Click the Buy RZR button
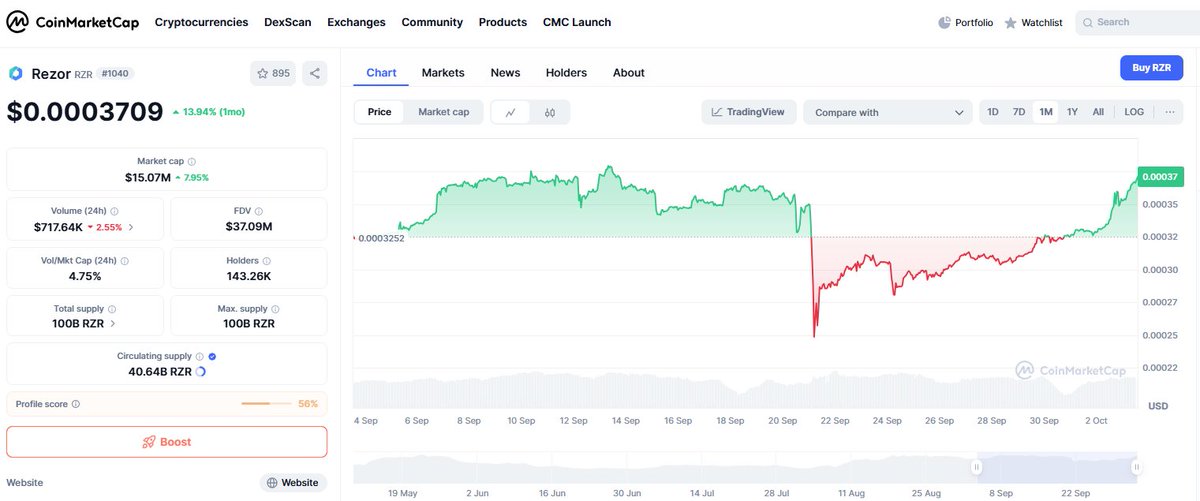1200x501 pixels. (x=1151, y=68)
